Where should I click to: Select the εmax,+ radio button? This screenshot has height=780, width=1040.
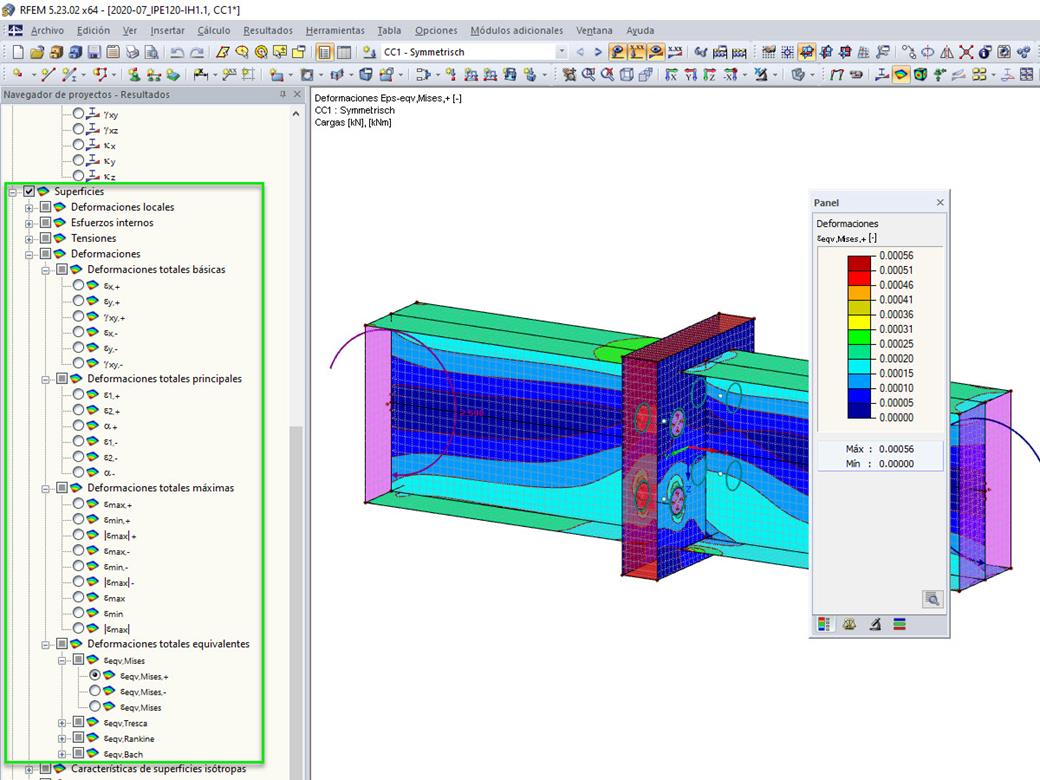(x=78, y=503)
